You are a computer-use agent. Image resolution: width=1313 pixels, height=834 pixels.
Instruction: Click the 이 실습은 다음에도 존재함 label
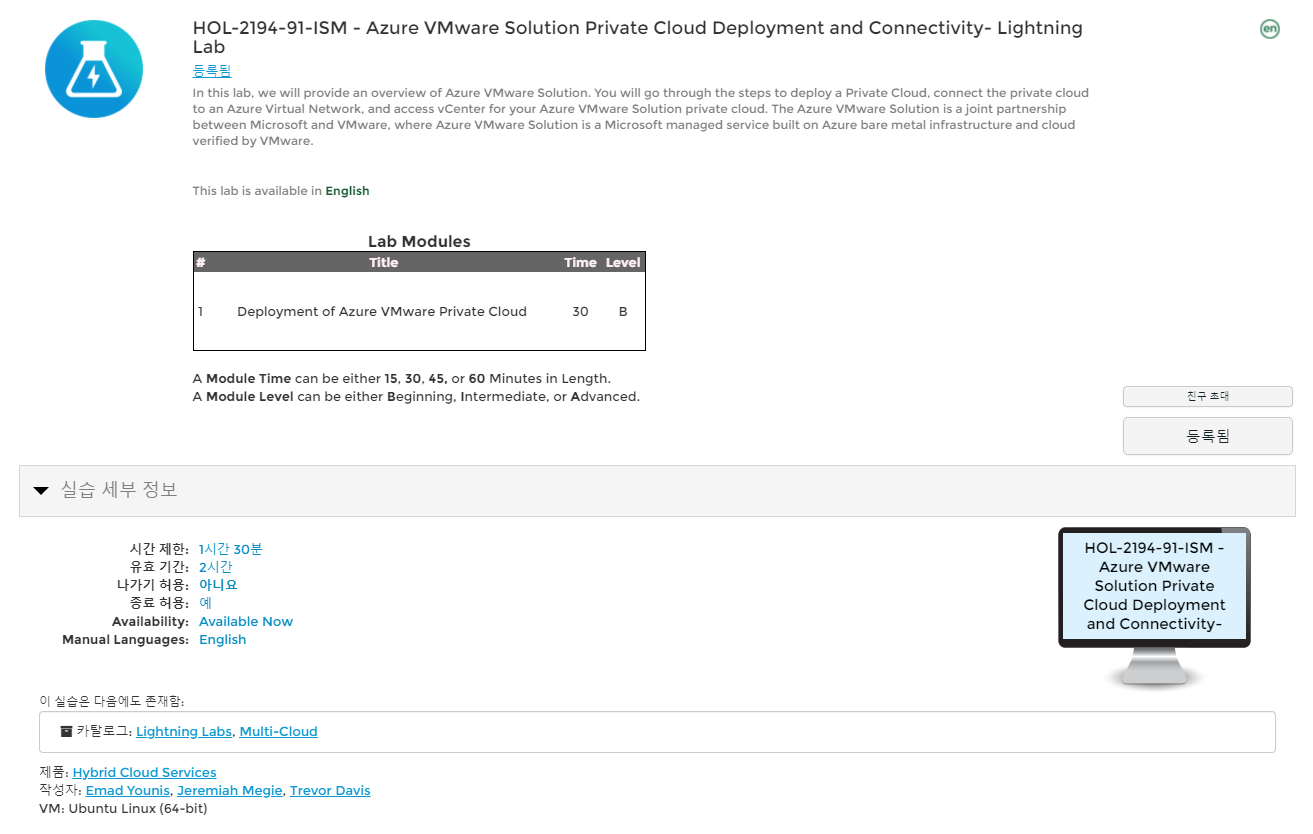[112, 701]
